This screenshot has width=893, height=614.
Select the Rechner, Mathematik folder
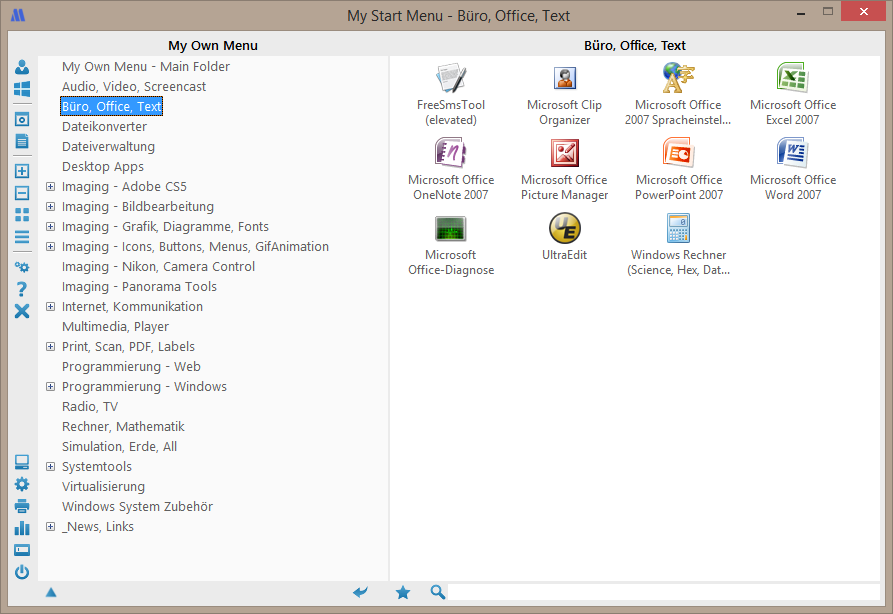pyautogui.click(x=123, y=427)
